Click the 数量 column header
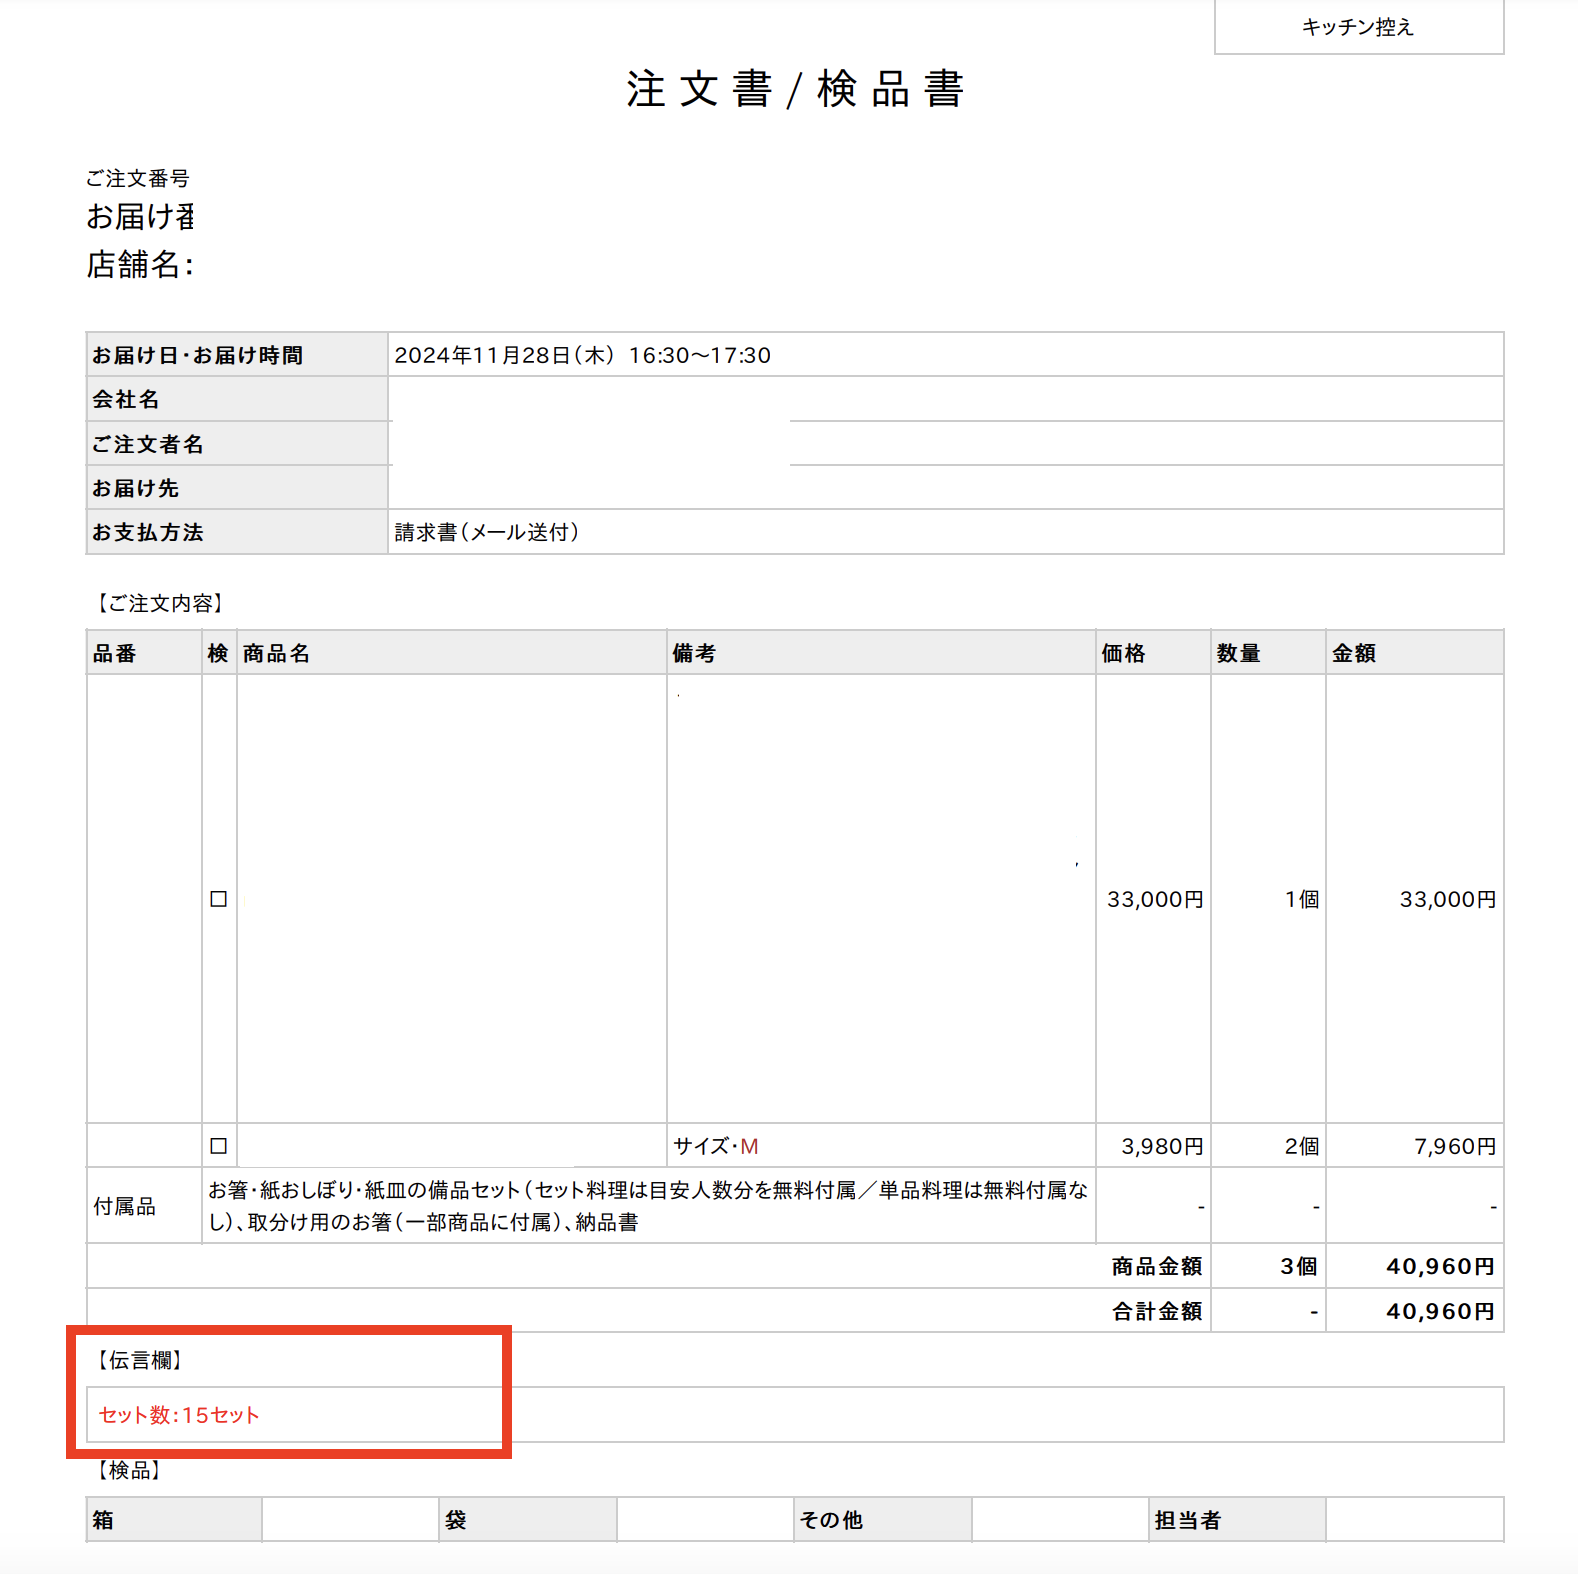 coord(1268,653)
